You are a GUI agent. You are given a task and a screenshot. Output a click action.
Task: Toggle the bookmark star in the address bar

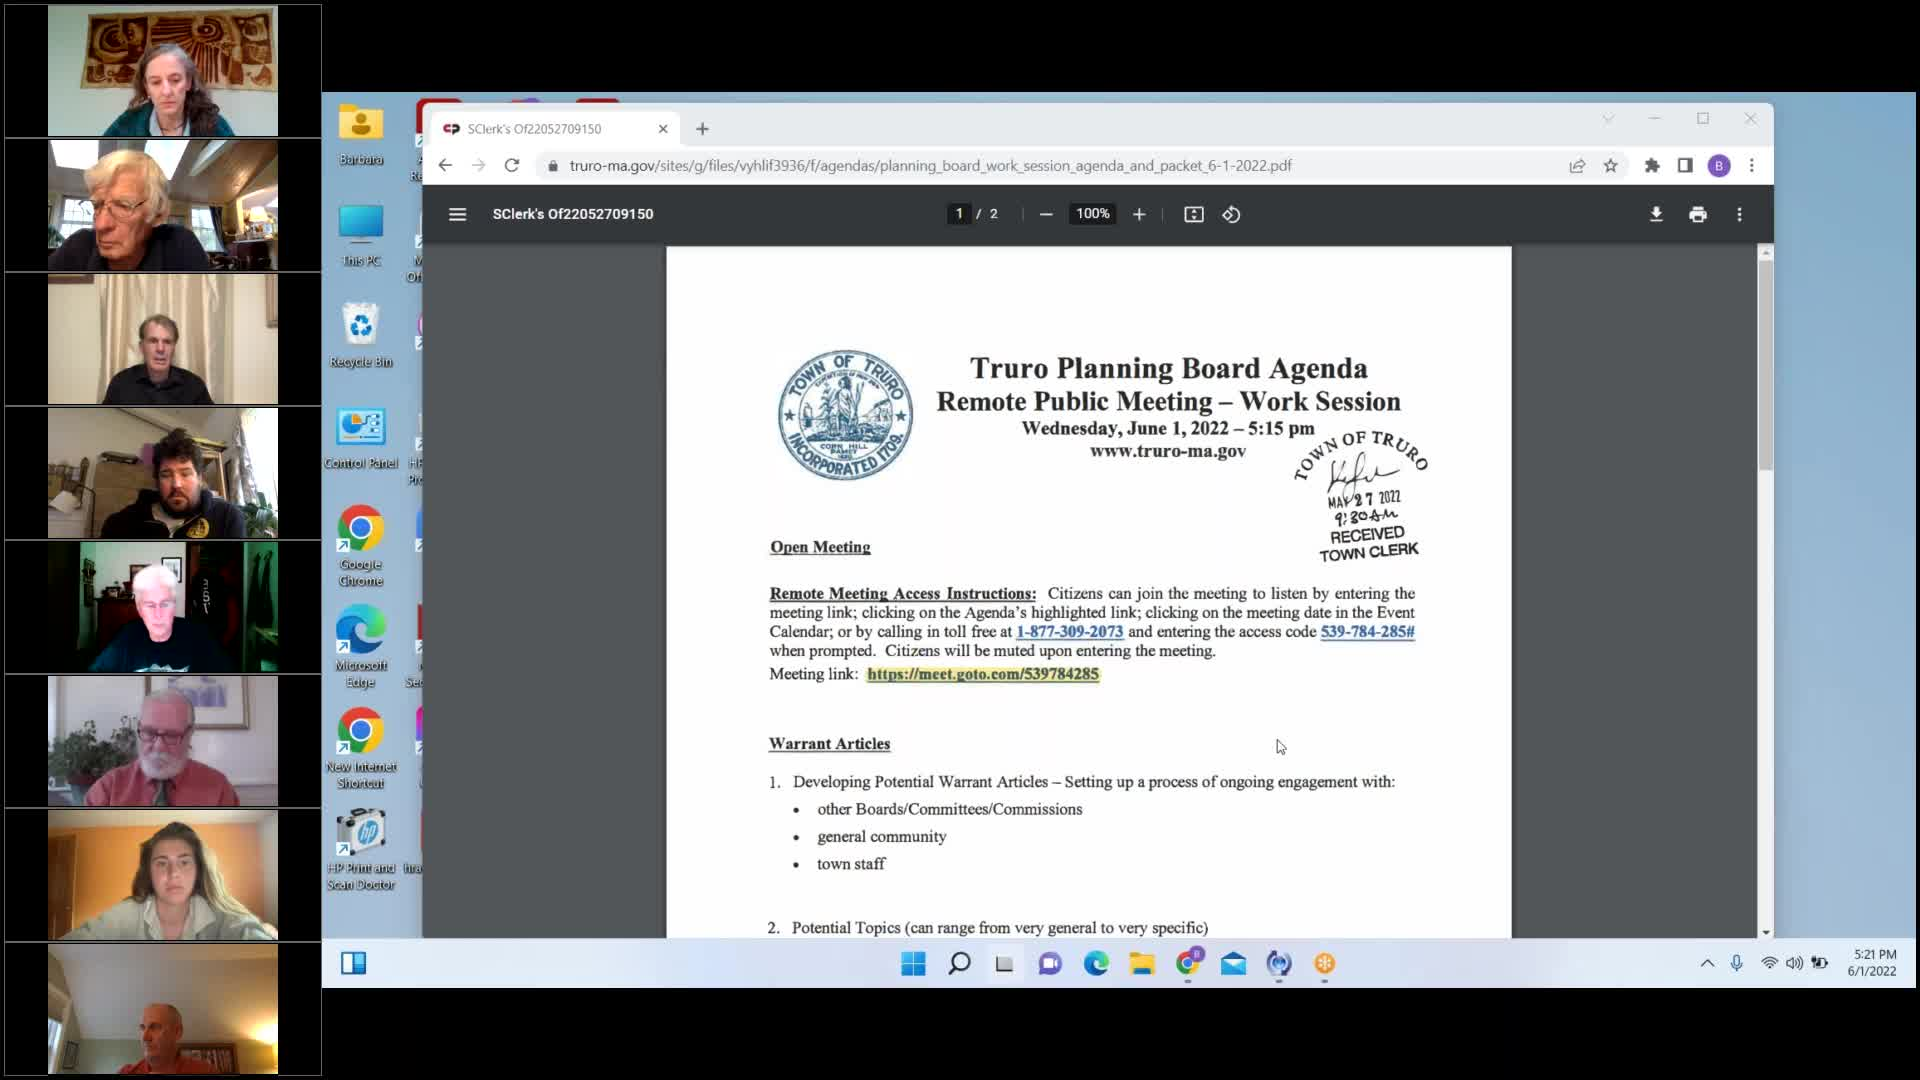point(1611,165)
